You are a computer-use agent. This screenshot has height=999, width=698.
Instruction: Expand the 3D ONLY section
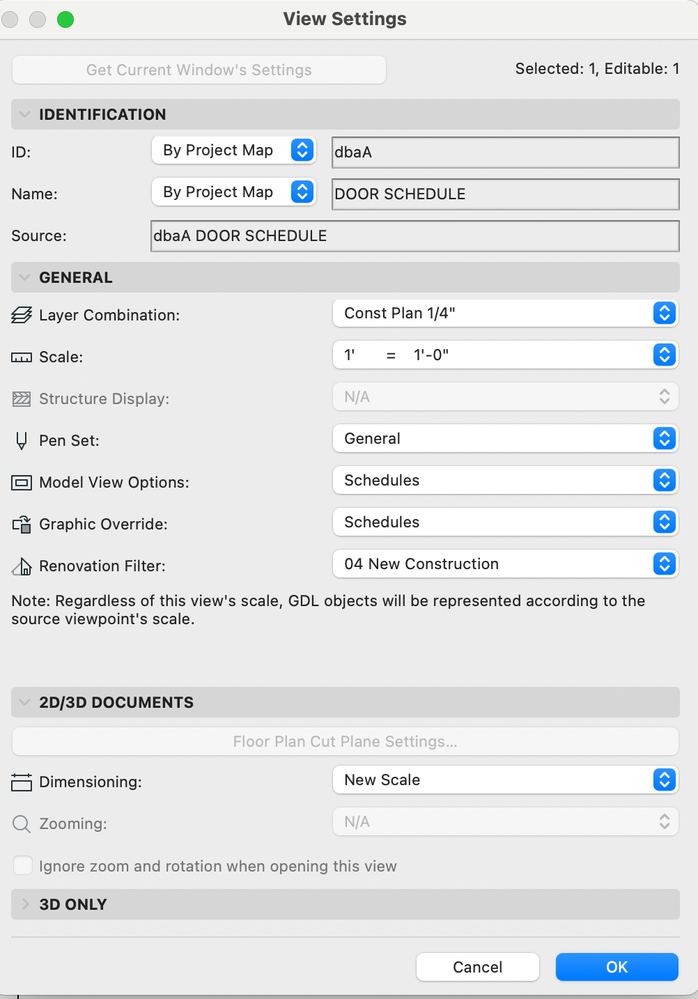24,904
